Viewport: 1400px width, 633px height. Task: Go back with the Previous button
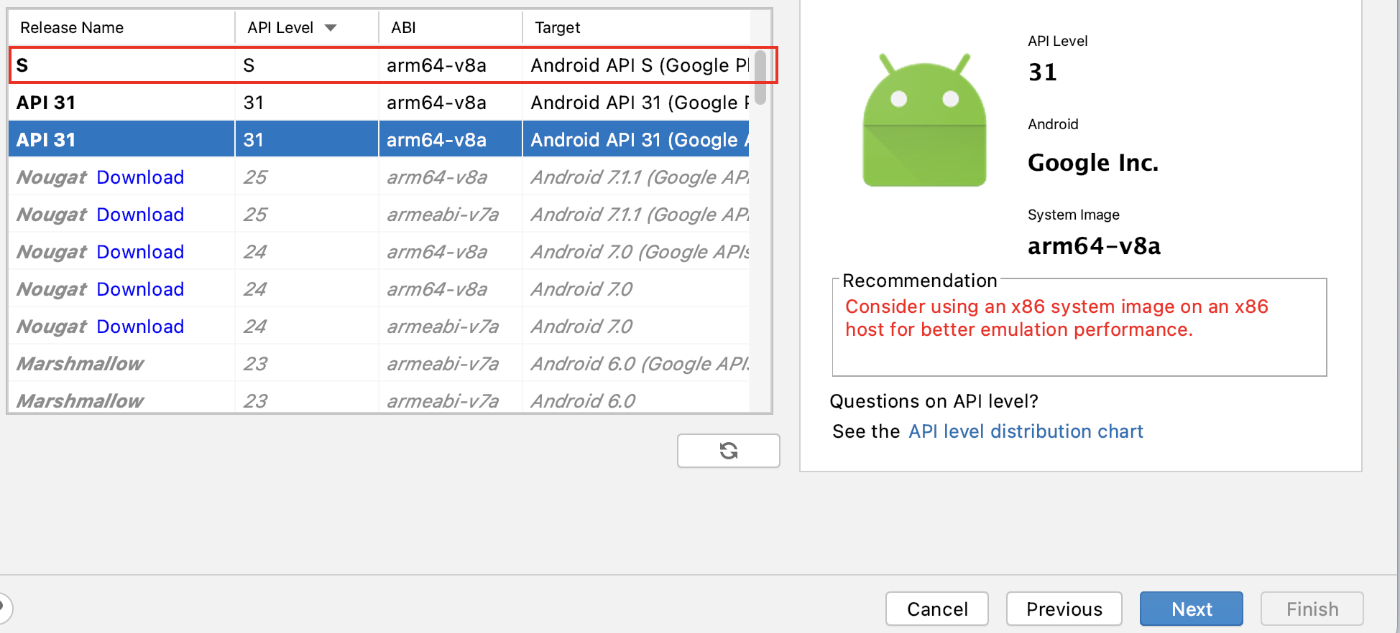(x=1064, y=609)
